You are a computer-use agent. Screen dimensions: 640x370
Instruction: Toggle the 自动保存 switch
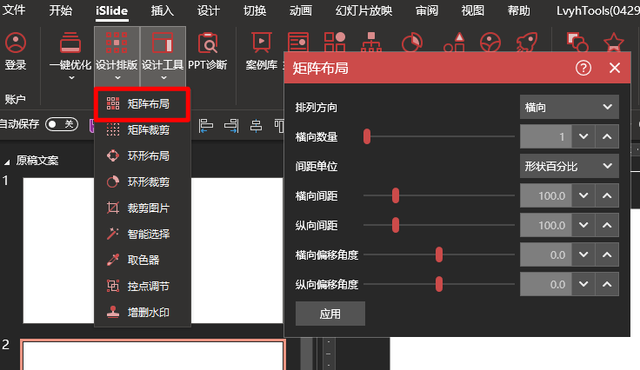coord(62,124)
